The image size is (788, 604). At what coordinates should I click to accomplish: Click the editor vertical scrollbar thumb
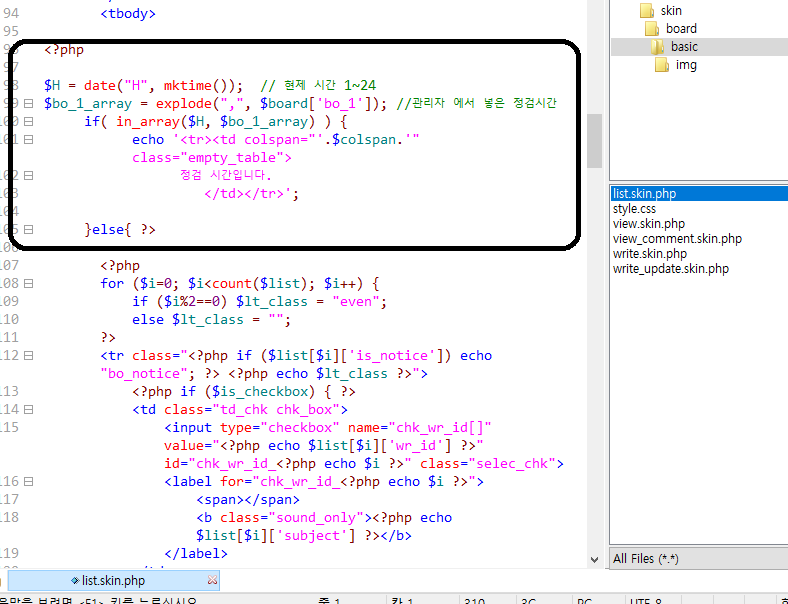coord(594,139)
